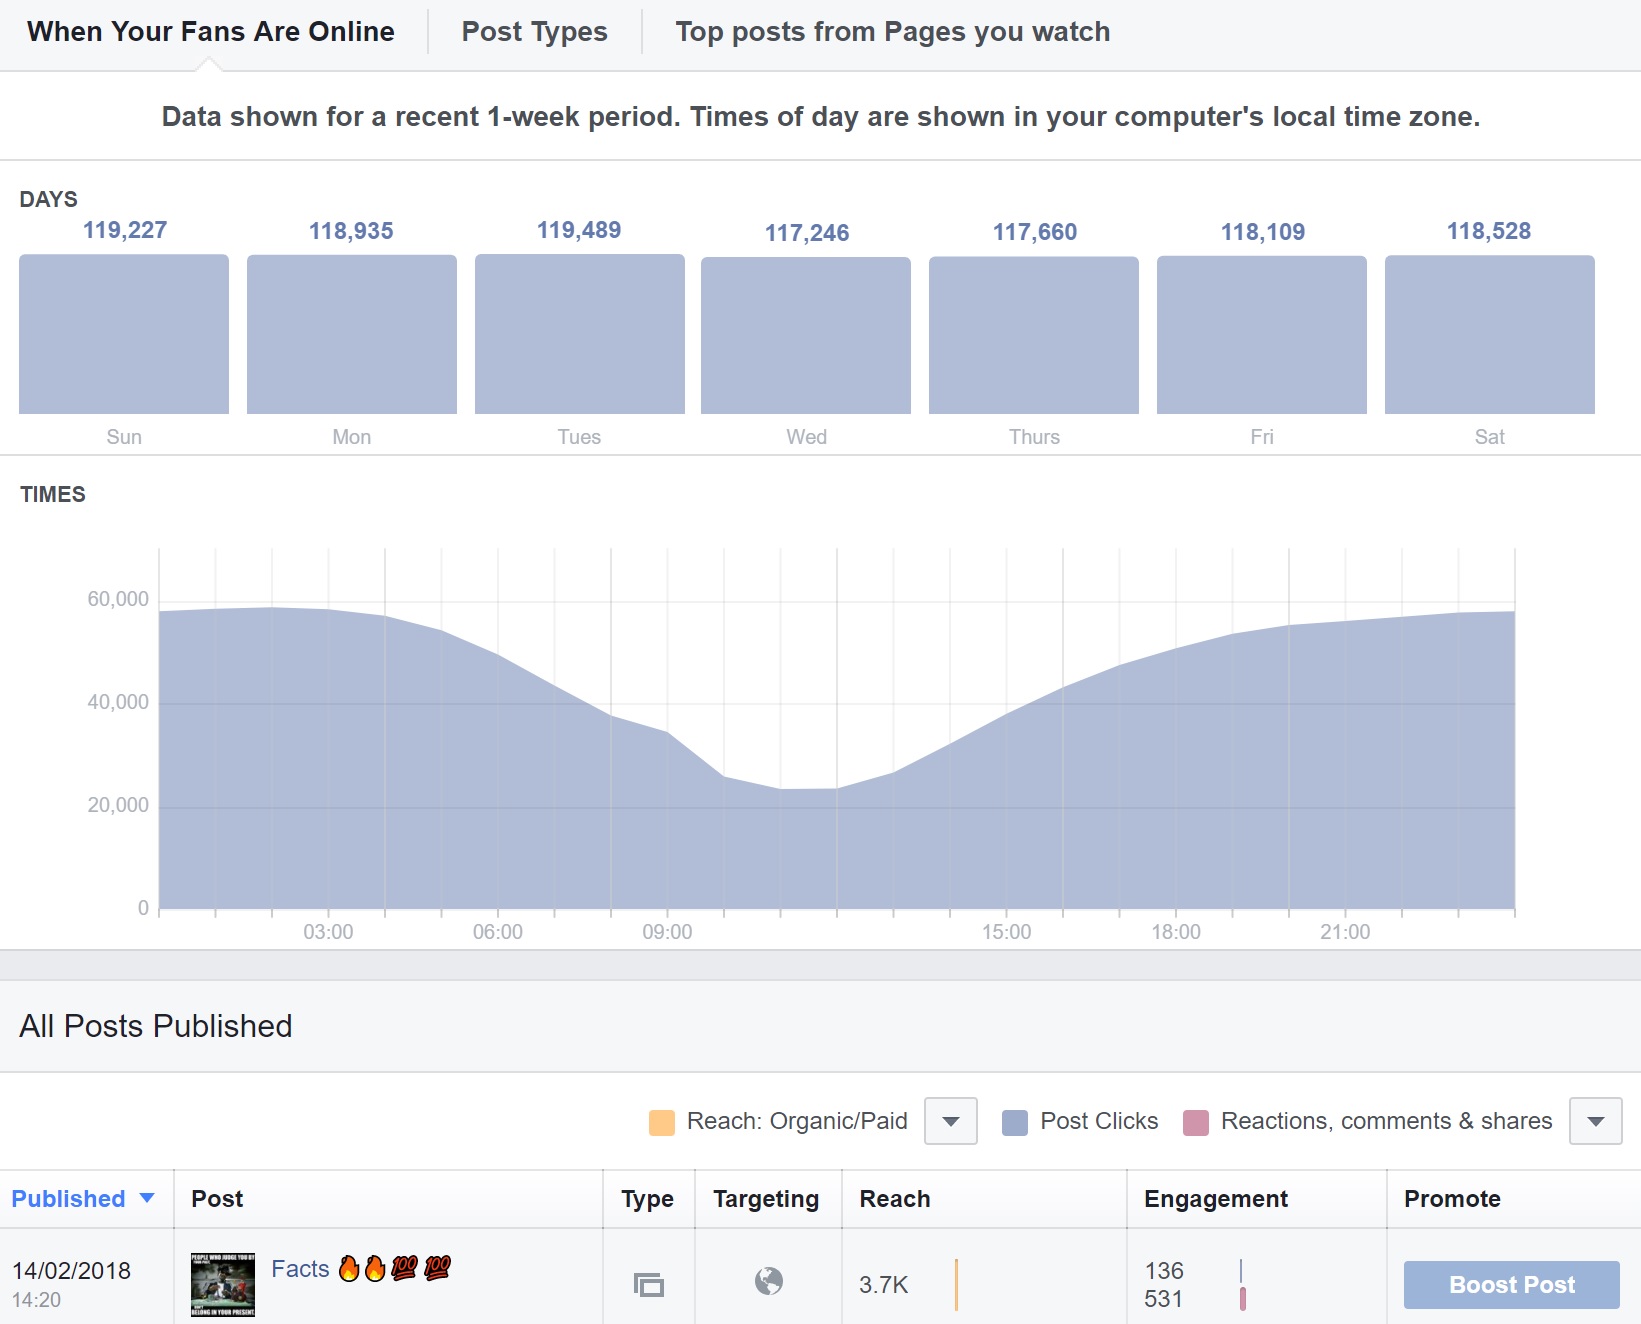Click the Published sort arrow icon
The width and height of the screenshot is (1641, 1324).
point(147,1198)
